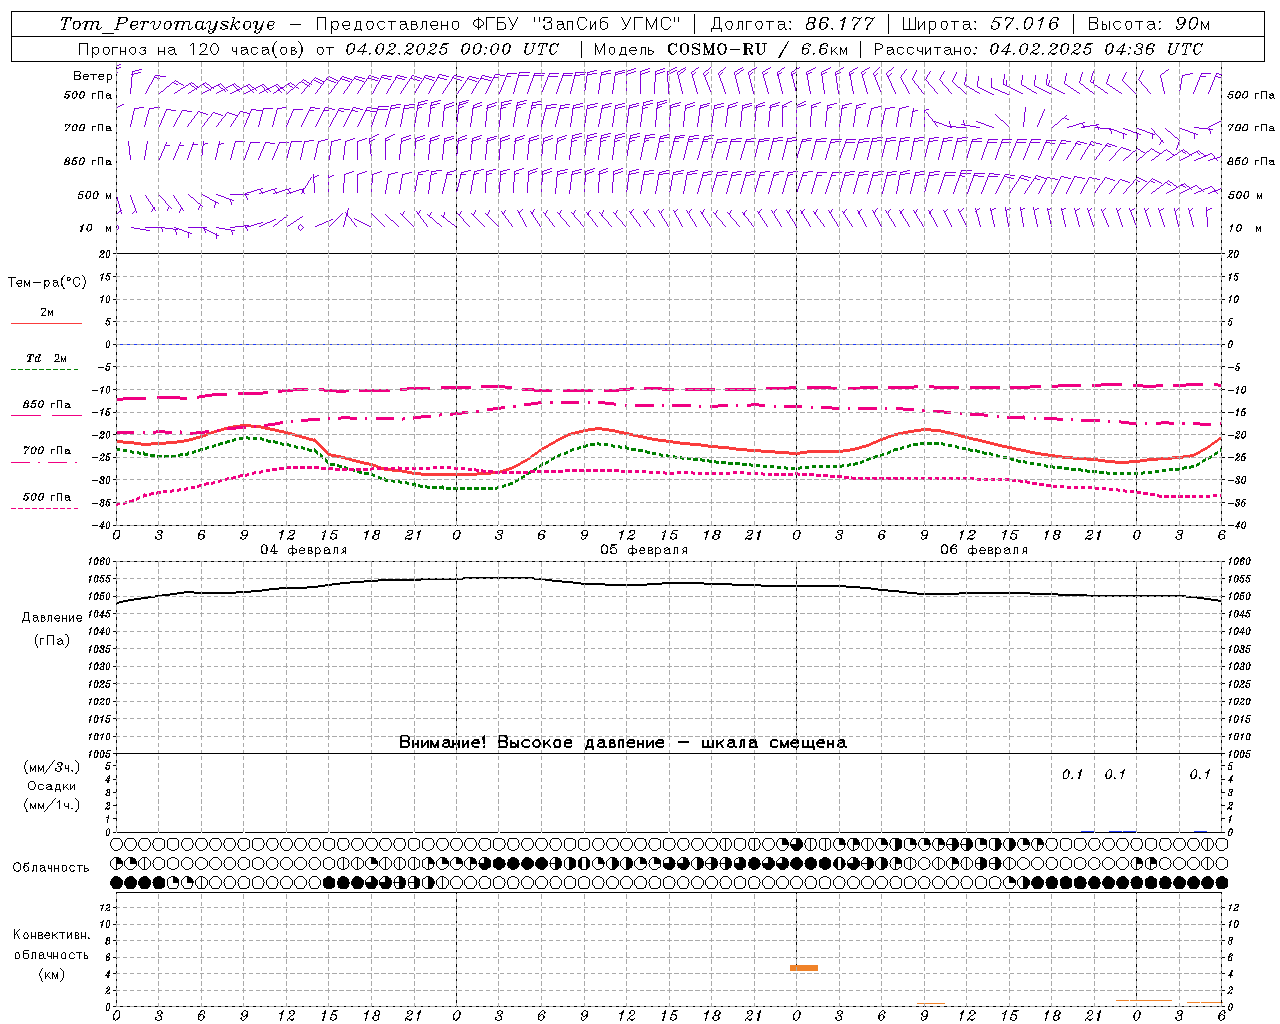Screen dimensions: 1280x1024
Task: Click the (мм/1ч.) precipitation unit label
Action: (52, 805)
